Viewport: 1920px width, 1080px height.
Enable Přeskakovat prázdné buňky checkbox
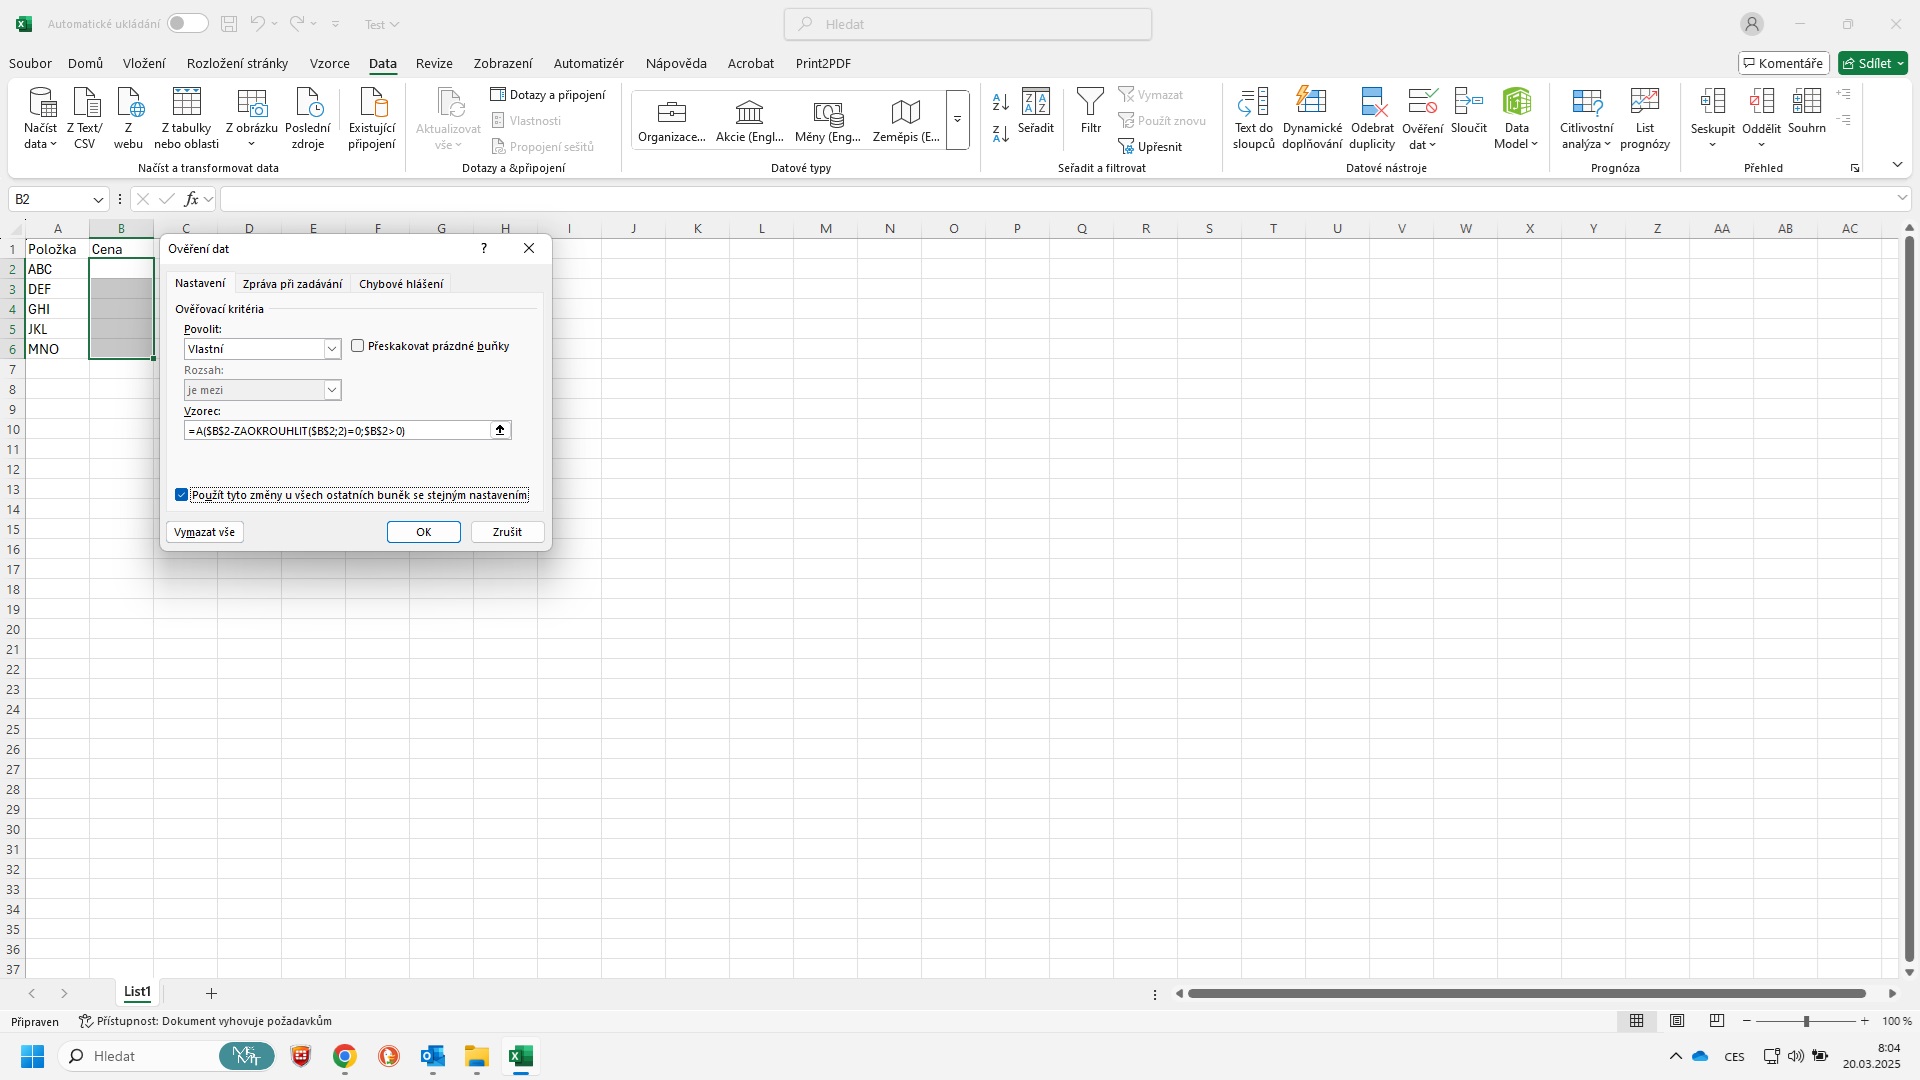[x=358, y=346]
